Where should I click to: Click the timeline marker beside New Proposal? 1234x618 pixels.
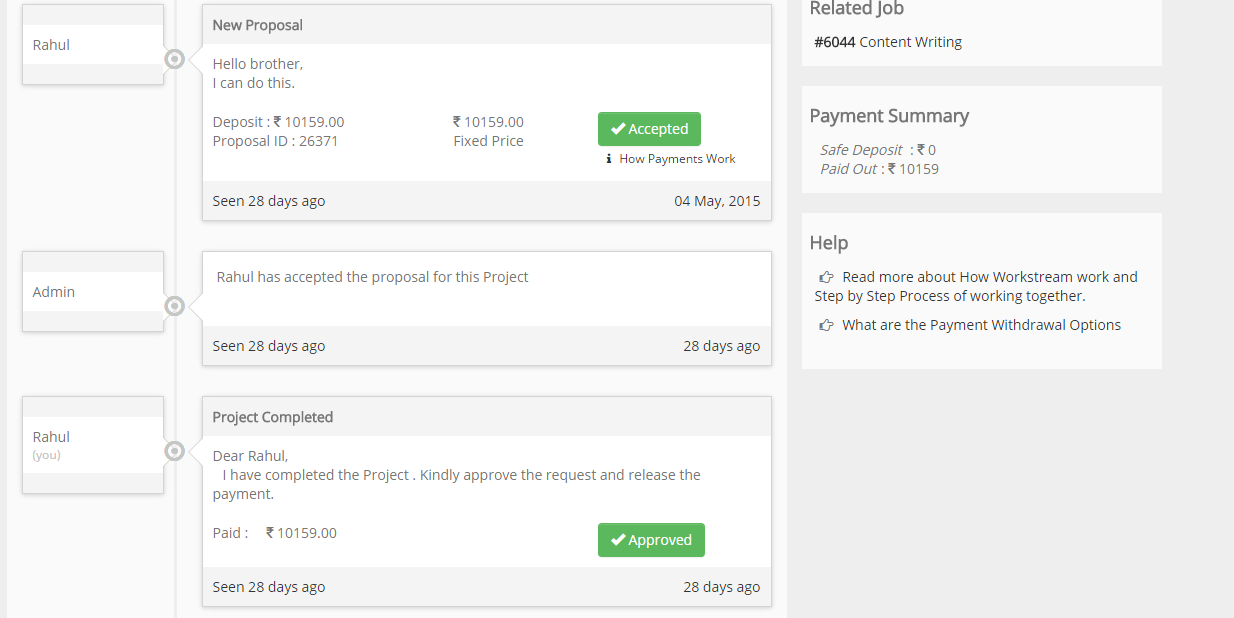click(175, 59)
